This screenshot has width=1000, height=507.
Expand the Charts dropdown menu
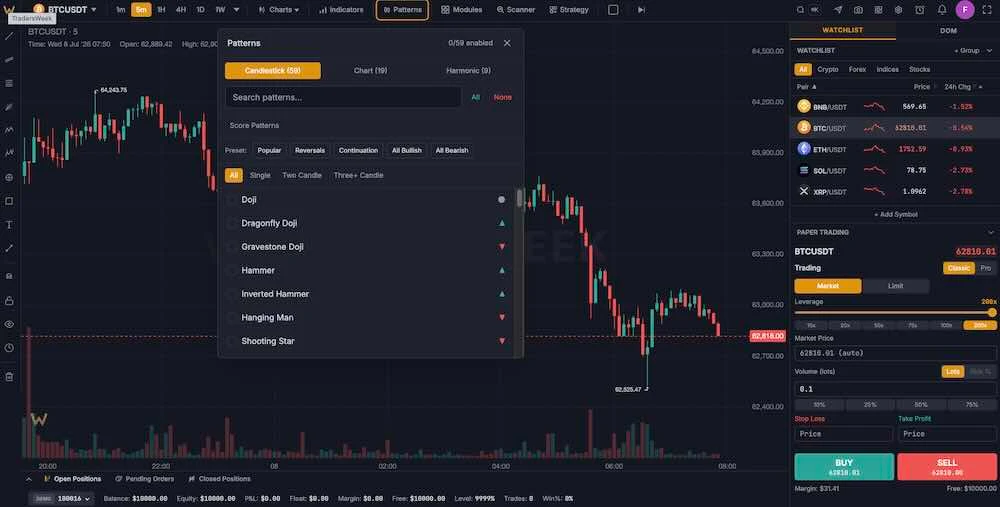pyautogui.click(x=279, y=10)
